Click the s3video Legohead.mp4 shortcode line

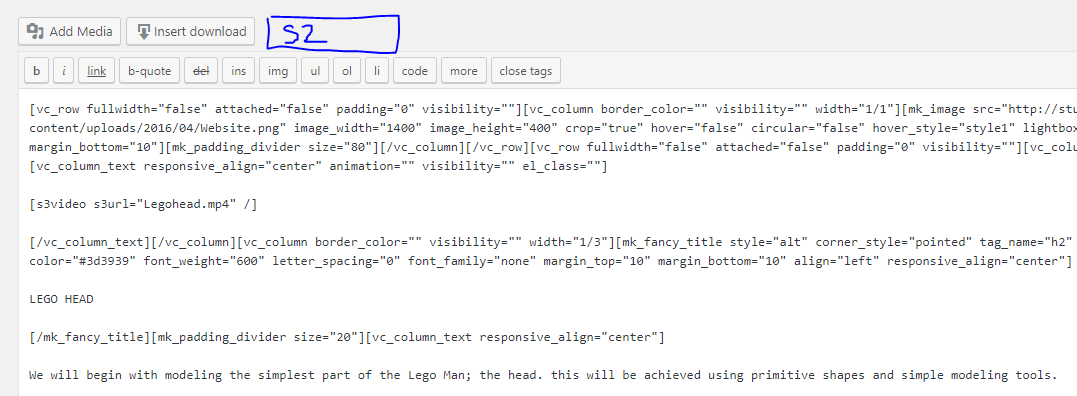point(143,205)
